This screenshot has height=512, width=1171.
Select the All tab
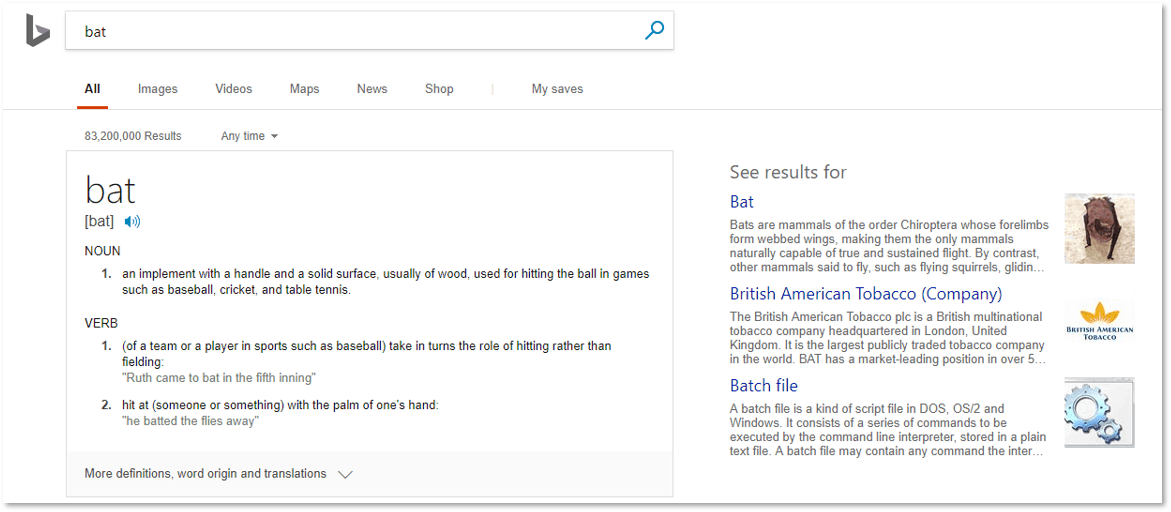pyautogui.click(x=92, y=89)
